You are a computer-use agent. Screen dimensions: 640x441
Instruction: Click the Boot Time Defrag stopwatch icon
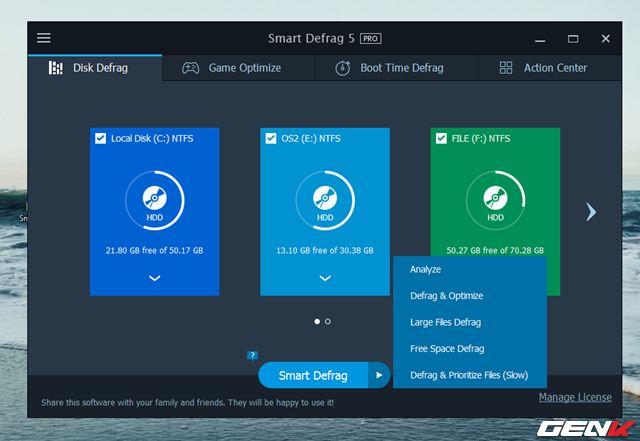coord(342,68)
